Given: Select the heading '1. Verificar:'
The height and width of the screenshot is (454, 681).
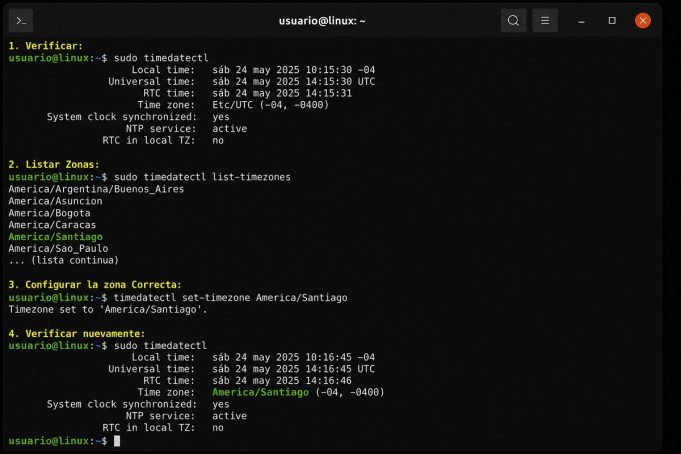Looking at the screenshot, I should 46,46.
